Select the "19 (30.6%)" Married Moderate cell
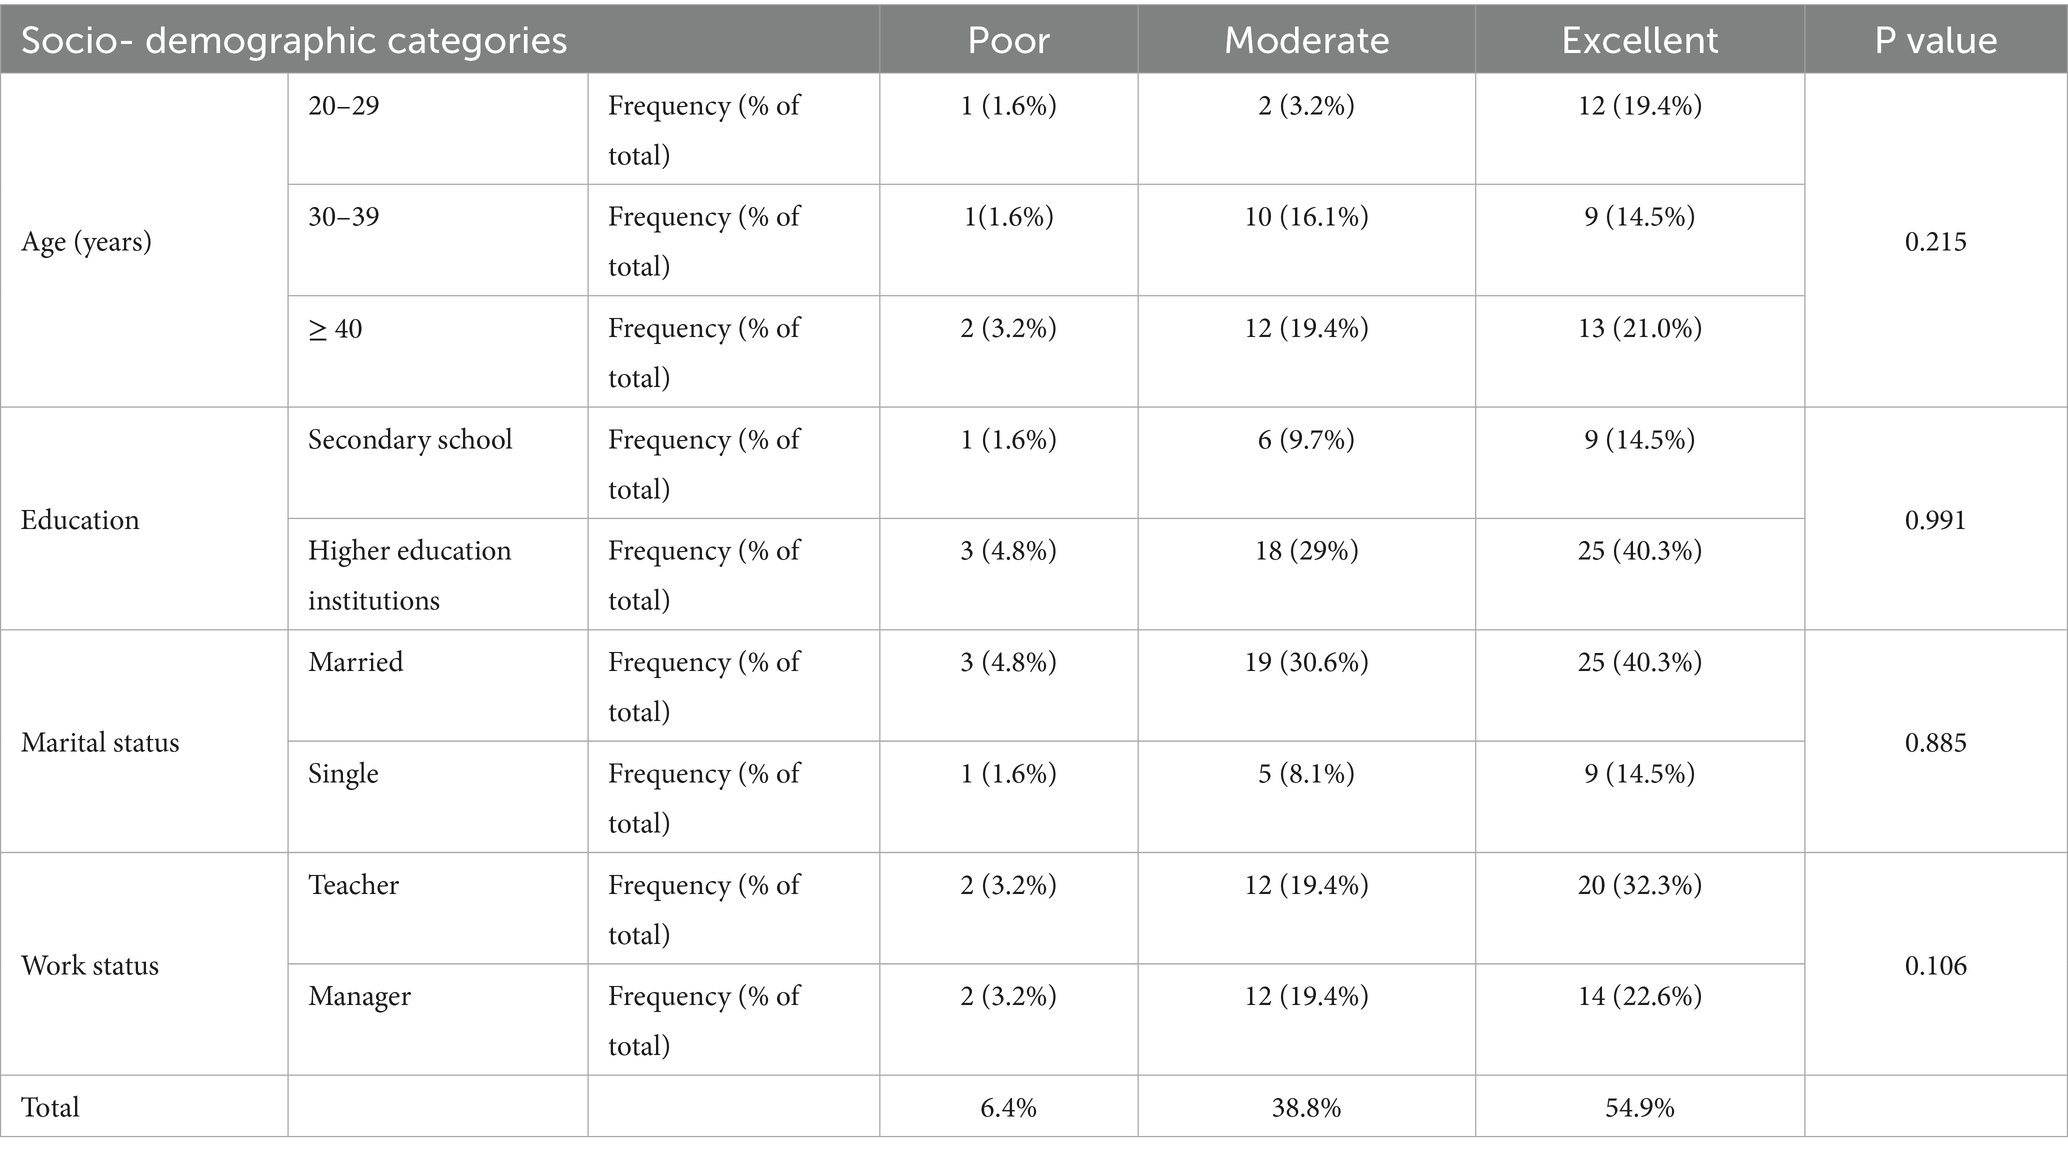This screenshot has width=2068, height=1155. 1306,662
